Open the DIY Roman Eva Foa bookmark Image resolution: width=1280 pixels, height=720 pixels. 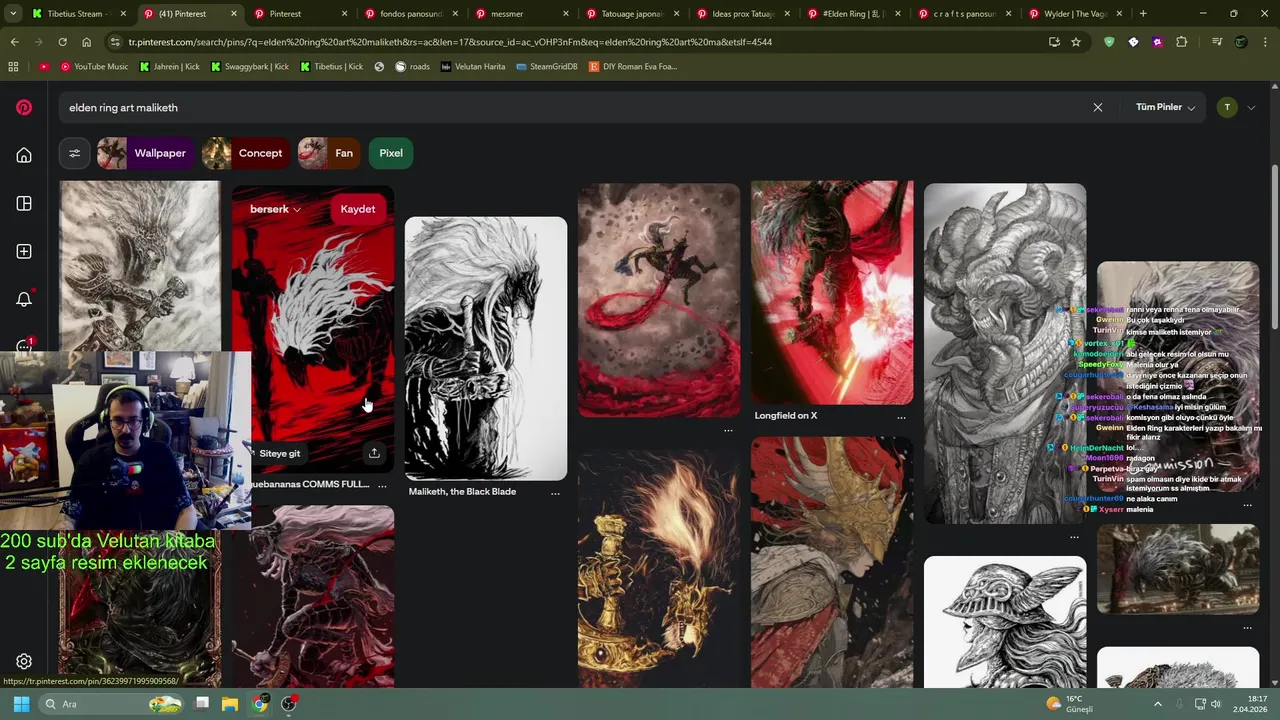click(x=633, y=66)
